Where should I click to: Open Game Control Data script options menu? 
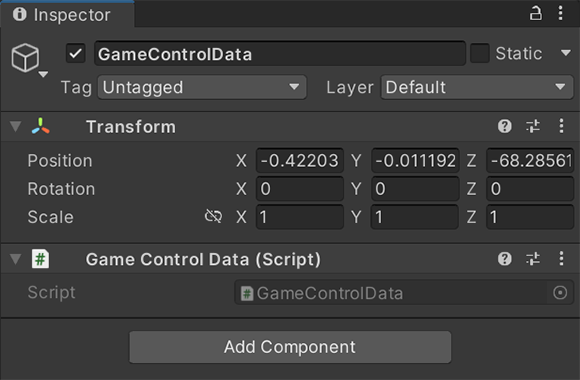pyautogui.click(x=562, y=259)
